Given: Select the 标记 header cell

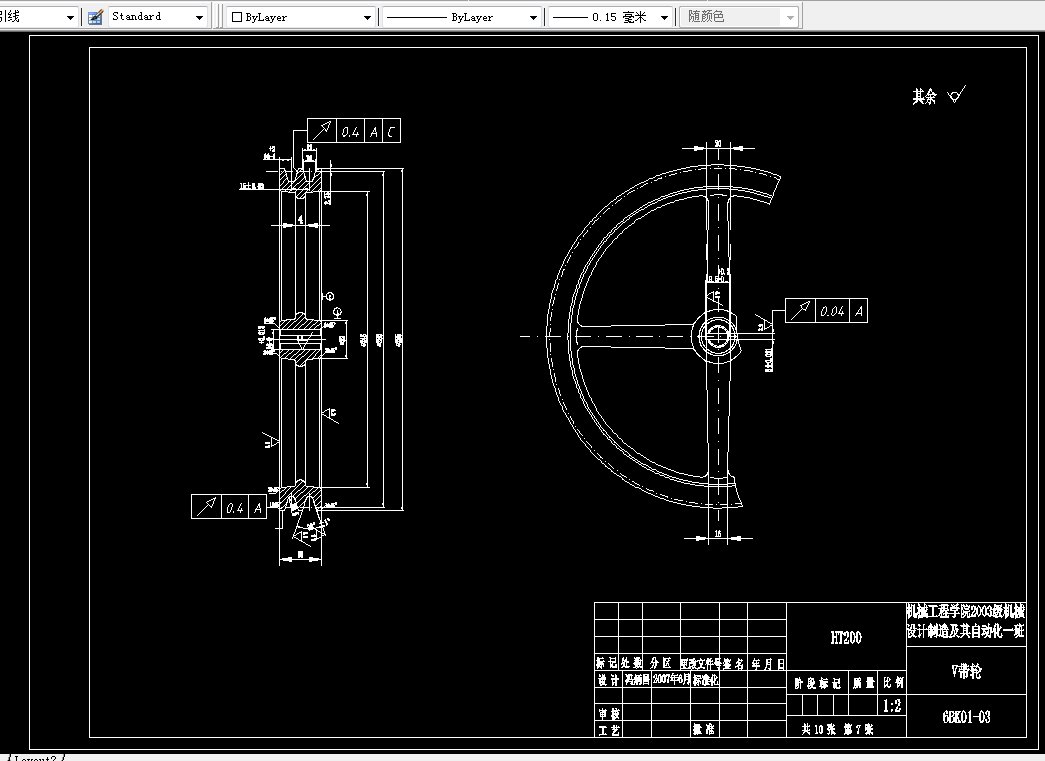Looking at the screenshot, I should [606, 663].
